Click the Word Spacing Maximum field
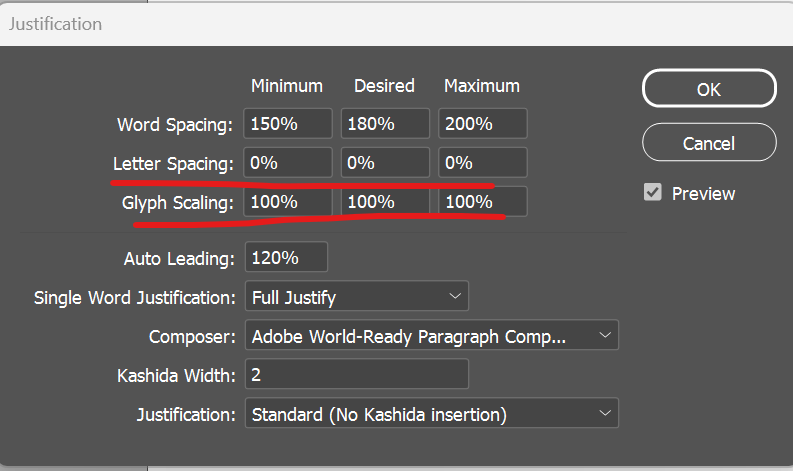This screenshot has height=471, width=793. tap(482, 124)
